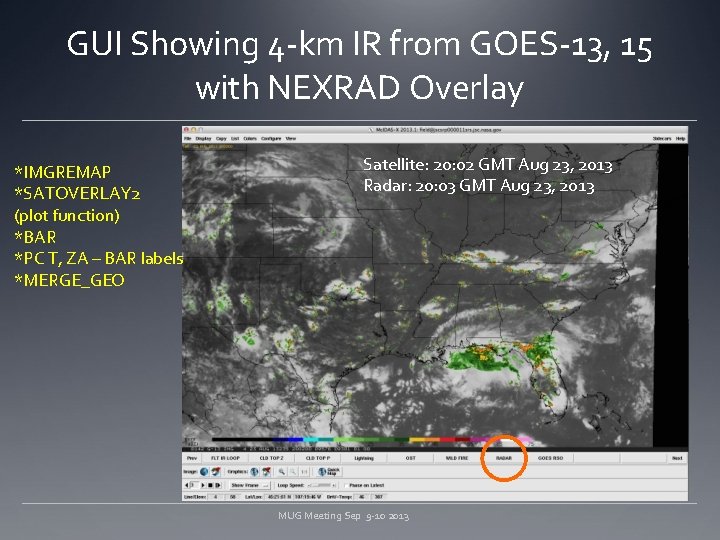Click the RADAR button
This screenshot has width=720, height=540.
click(x=504, y=458)
